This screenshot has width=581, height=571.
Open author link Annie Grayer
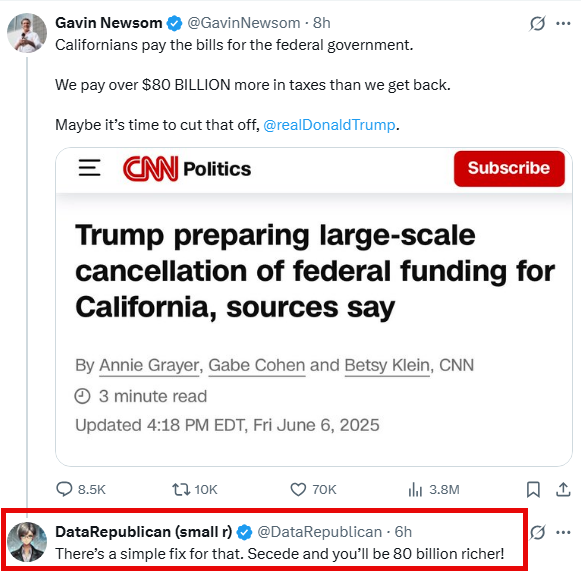149,365
